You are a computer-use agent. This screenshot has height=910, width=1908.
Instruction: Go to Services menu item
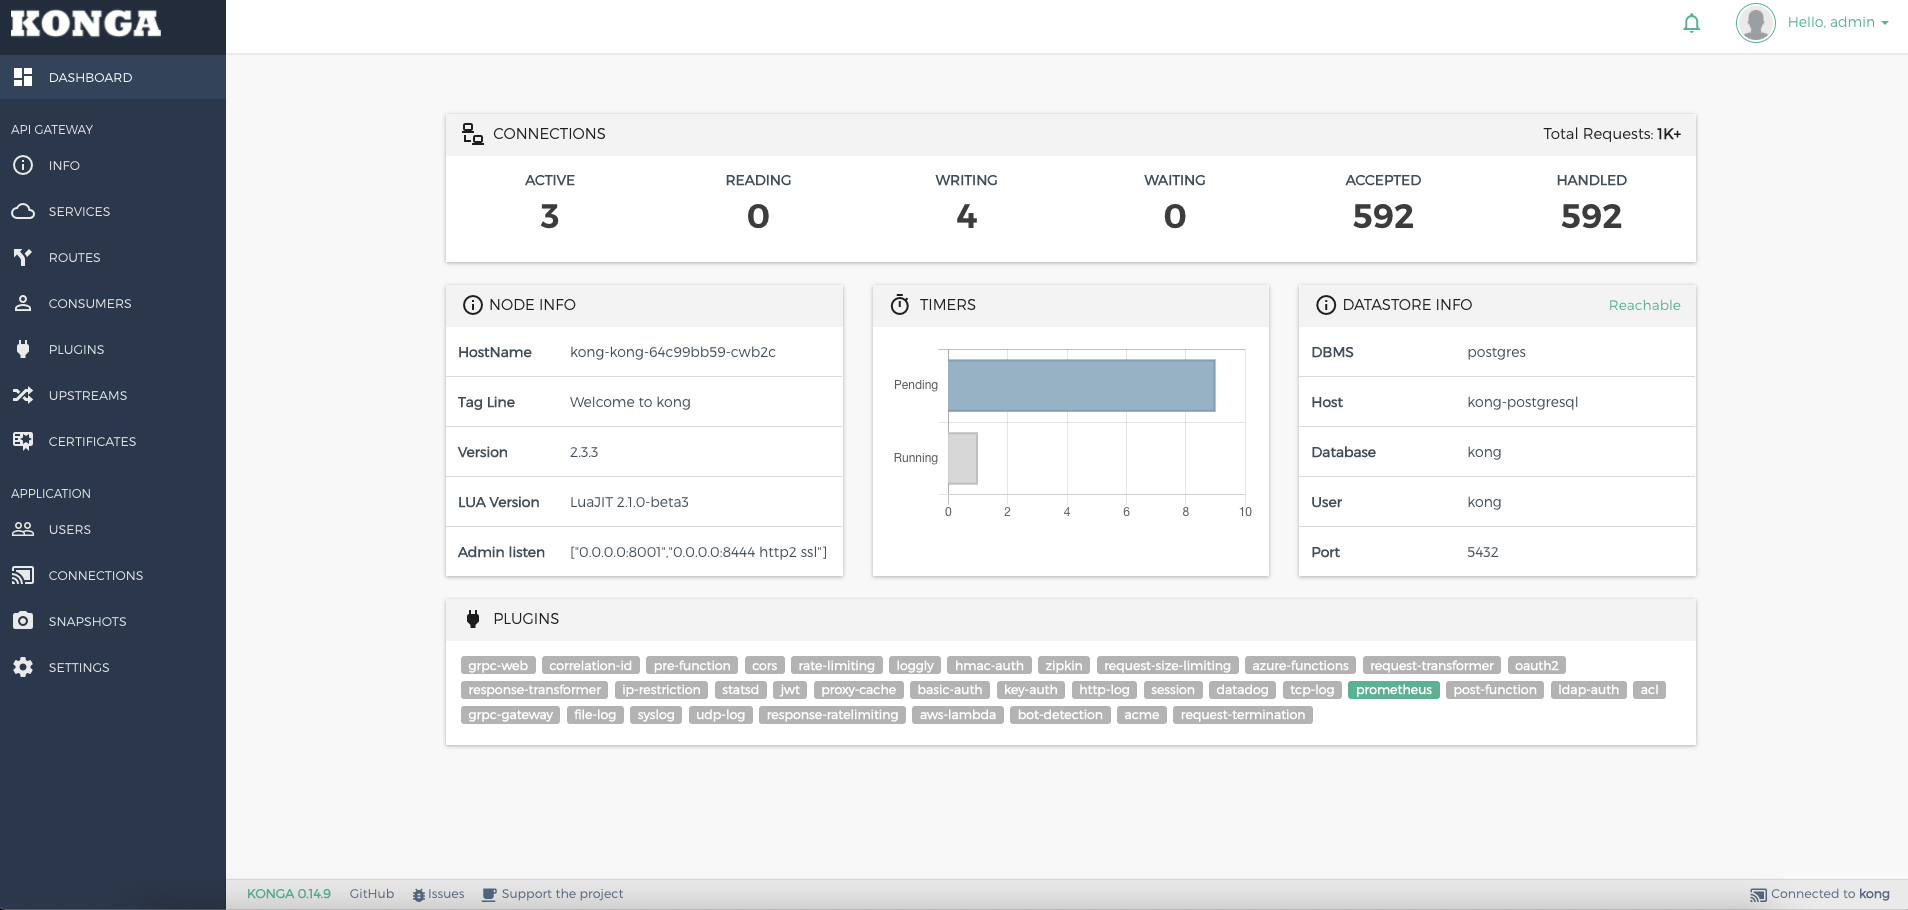tap(113, 211)
